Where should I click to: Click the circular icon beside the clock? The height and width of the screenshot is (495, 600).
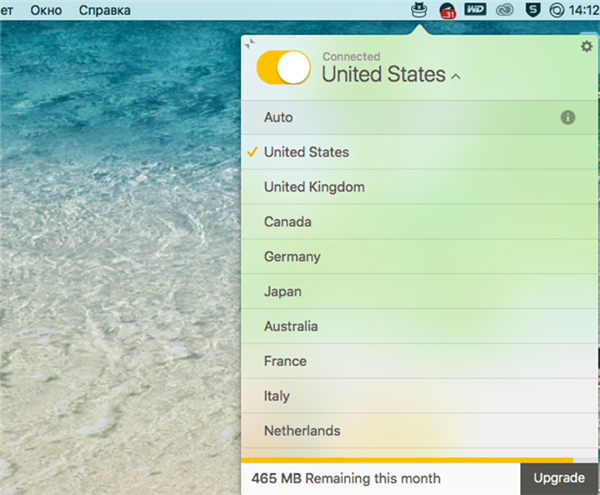pos(557,10)
